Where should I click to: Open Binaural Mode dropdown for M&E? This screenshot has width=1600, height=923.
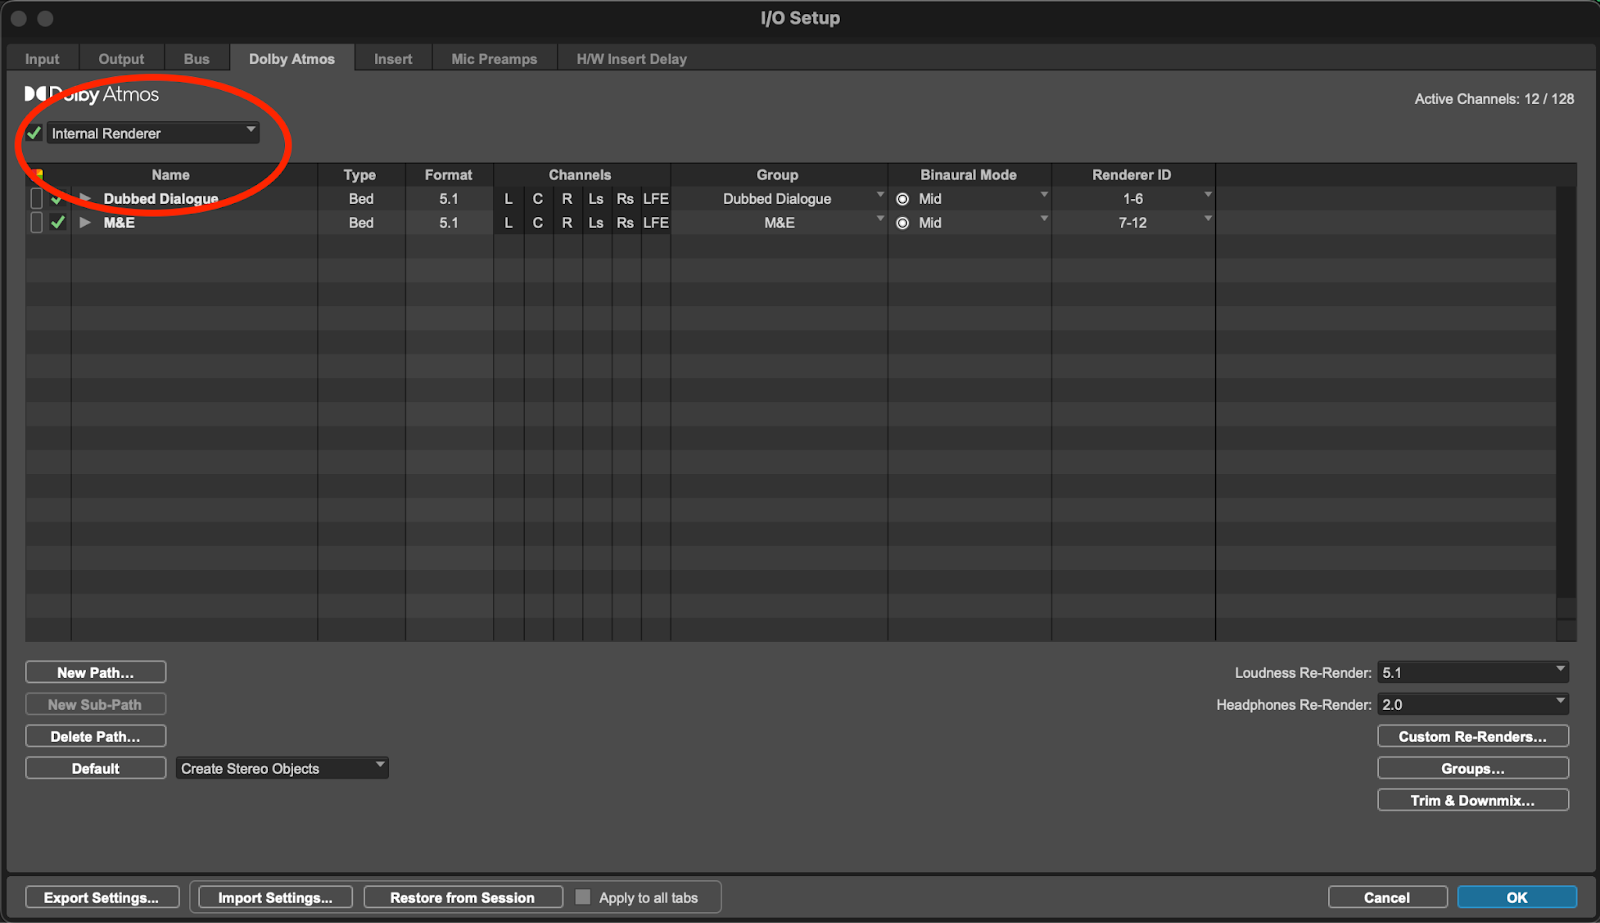click(x=970, y=223)
